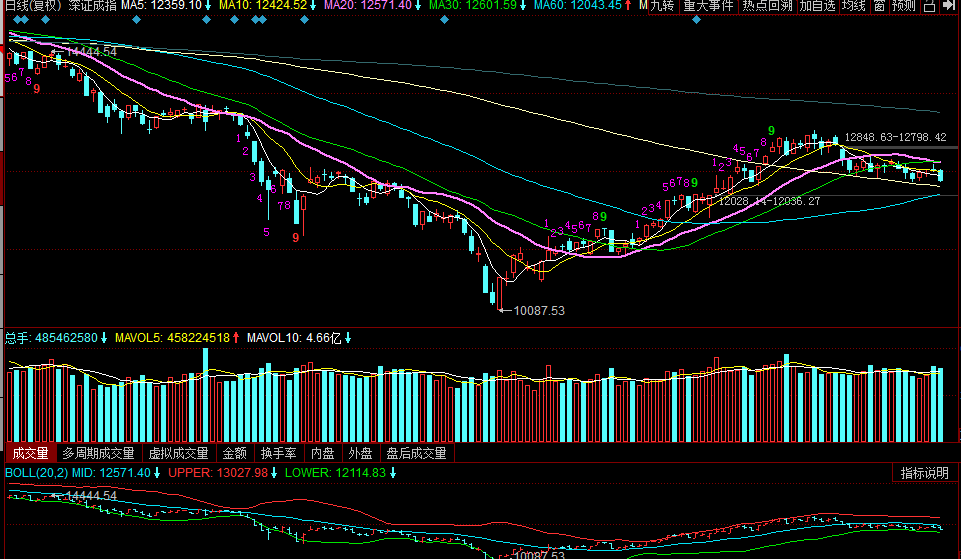Toggle 均线 moving average lines

[854, 6]
